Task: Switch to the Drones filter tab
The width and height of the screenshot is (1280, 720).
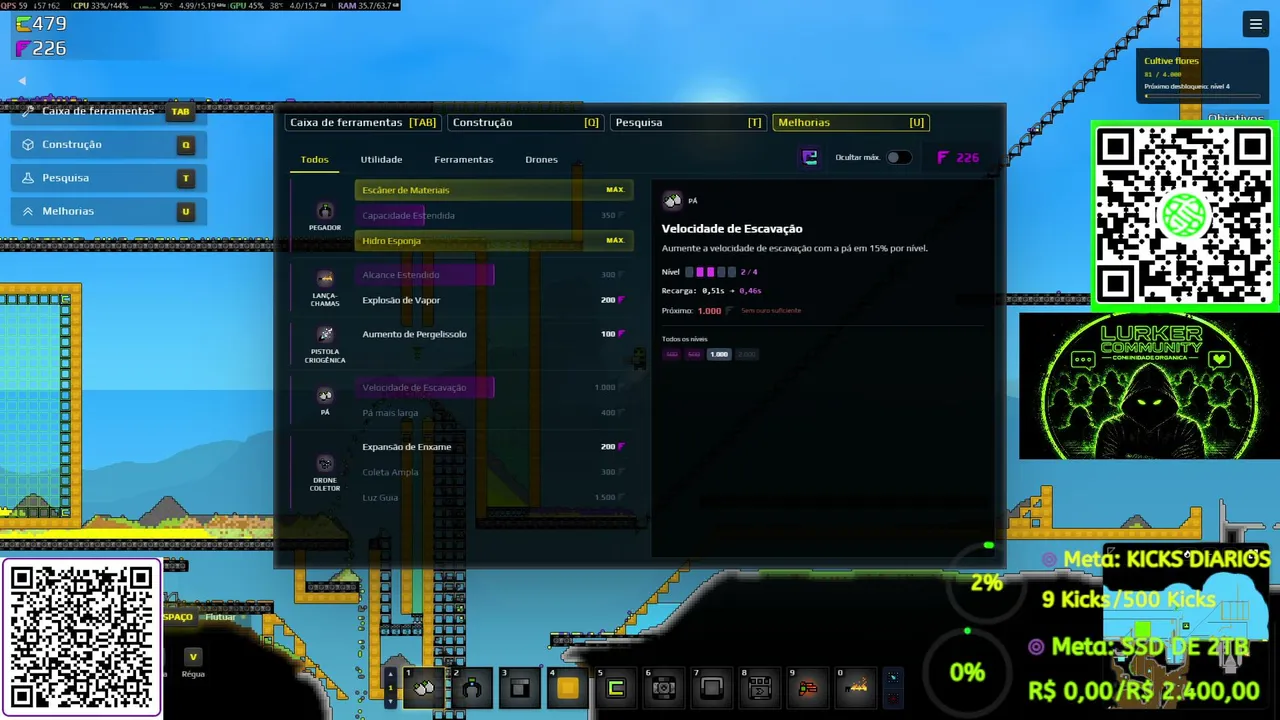Action: 541,160
